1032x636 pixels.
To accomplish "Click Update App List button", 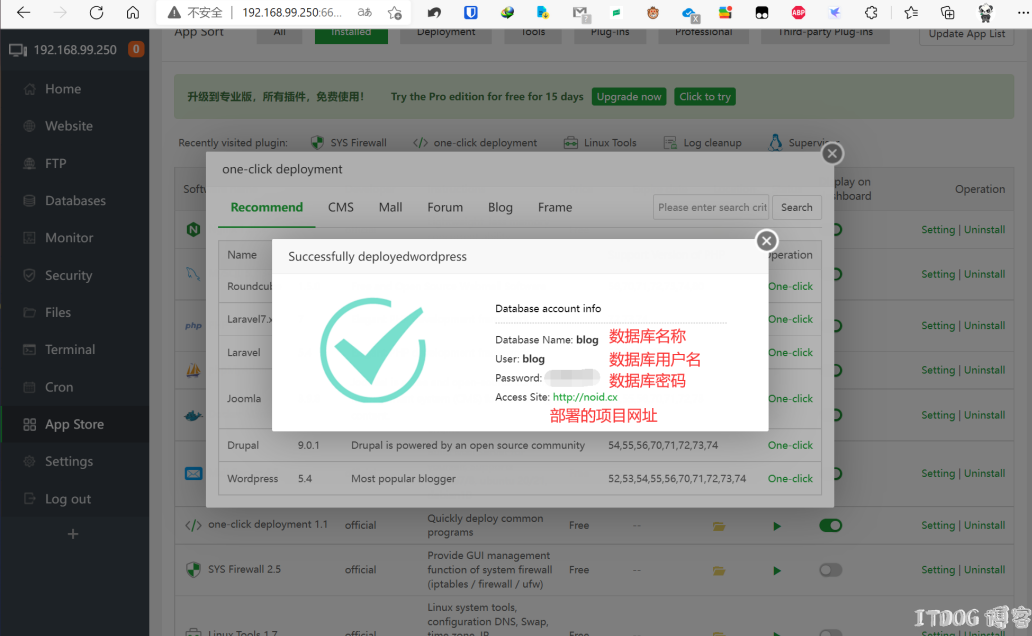I will 966,34.
